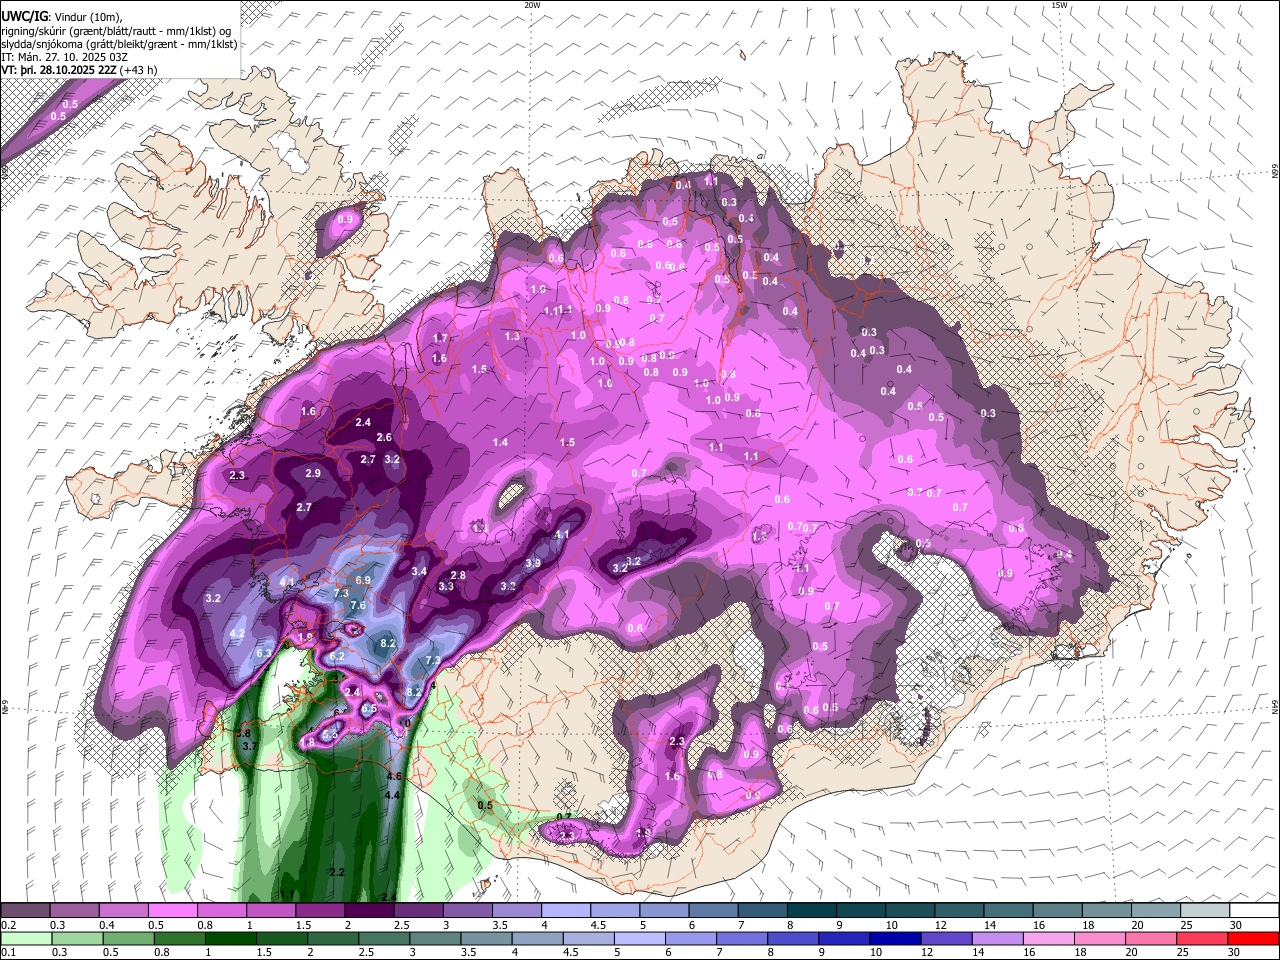
Task: Click the '3.7' rain value on the map
Action: (250, 746)
